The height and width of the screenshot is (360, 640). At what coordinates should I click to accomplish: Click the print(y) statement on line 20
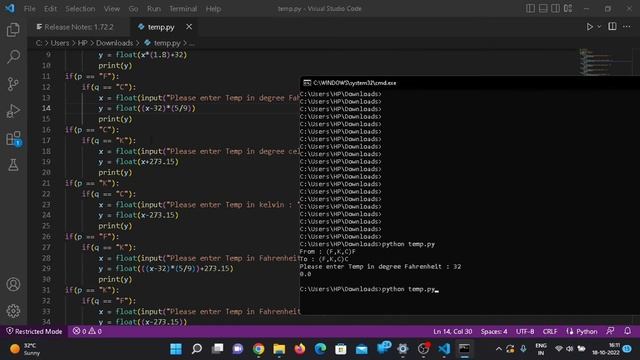coord(115,172)
